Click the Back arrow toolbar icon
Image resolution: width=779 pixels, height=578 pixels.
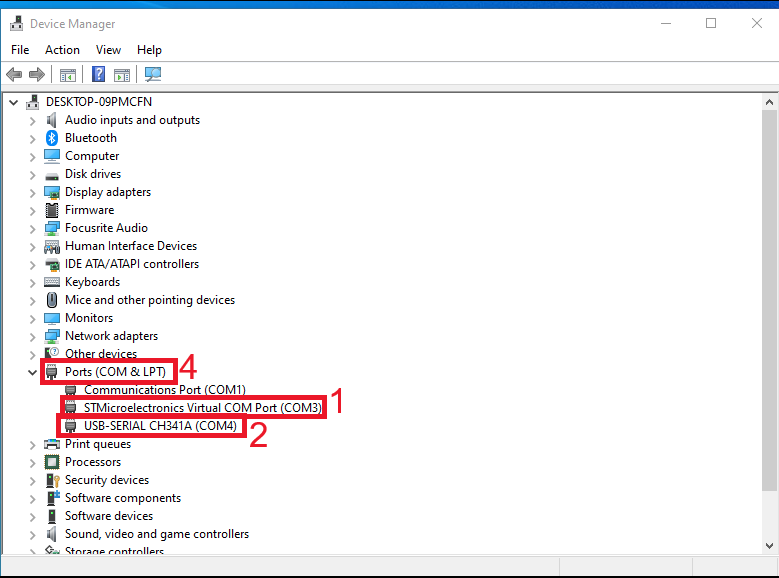click(x=14, y=75)
